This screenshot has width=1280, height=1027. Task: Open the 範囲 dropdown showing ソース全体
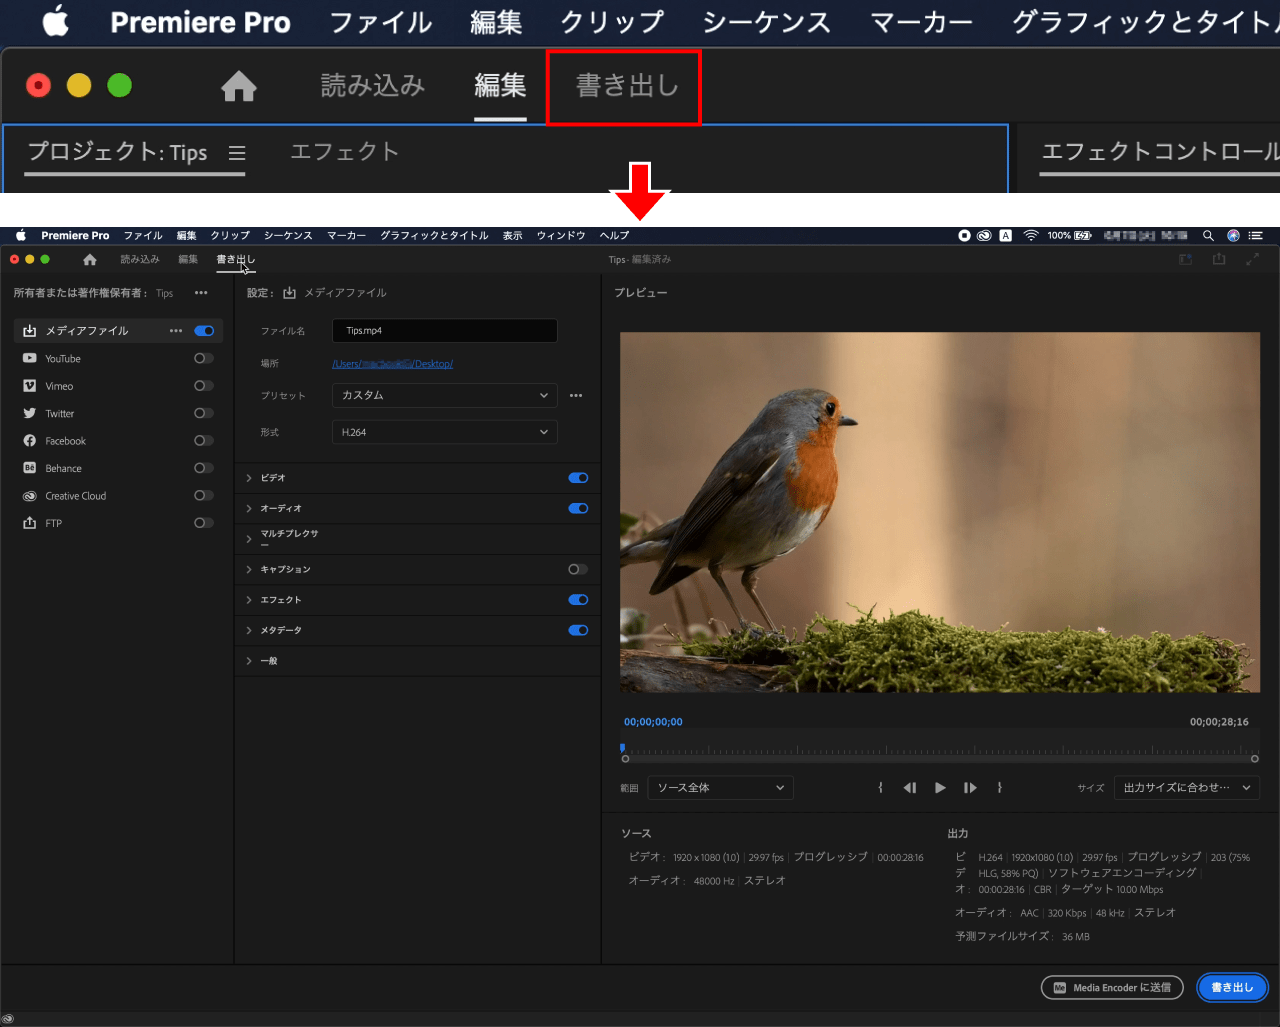tap(721, 788)
